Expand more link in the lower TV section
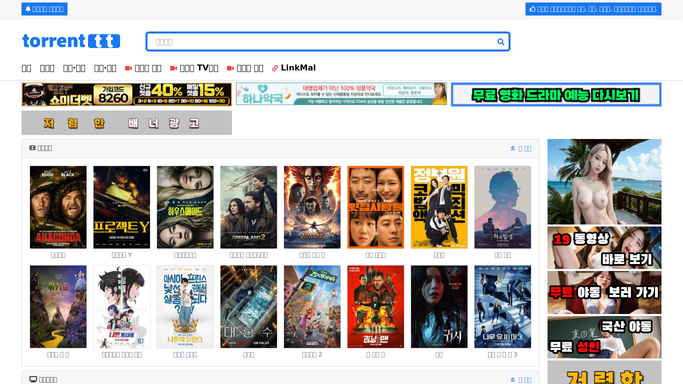This screenshot has height=384, width=683. point(521,380)
